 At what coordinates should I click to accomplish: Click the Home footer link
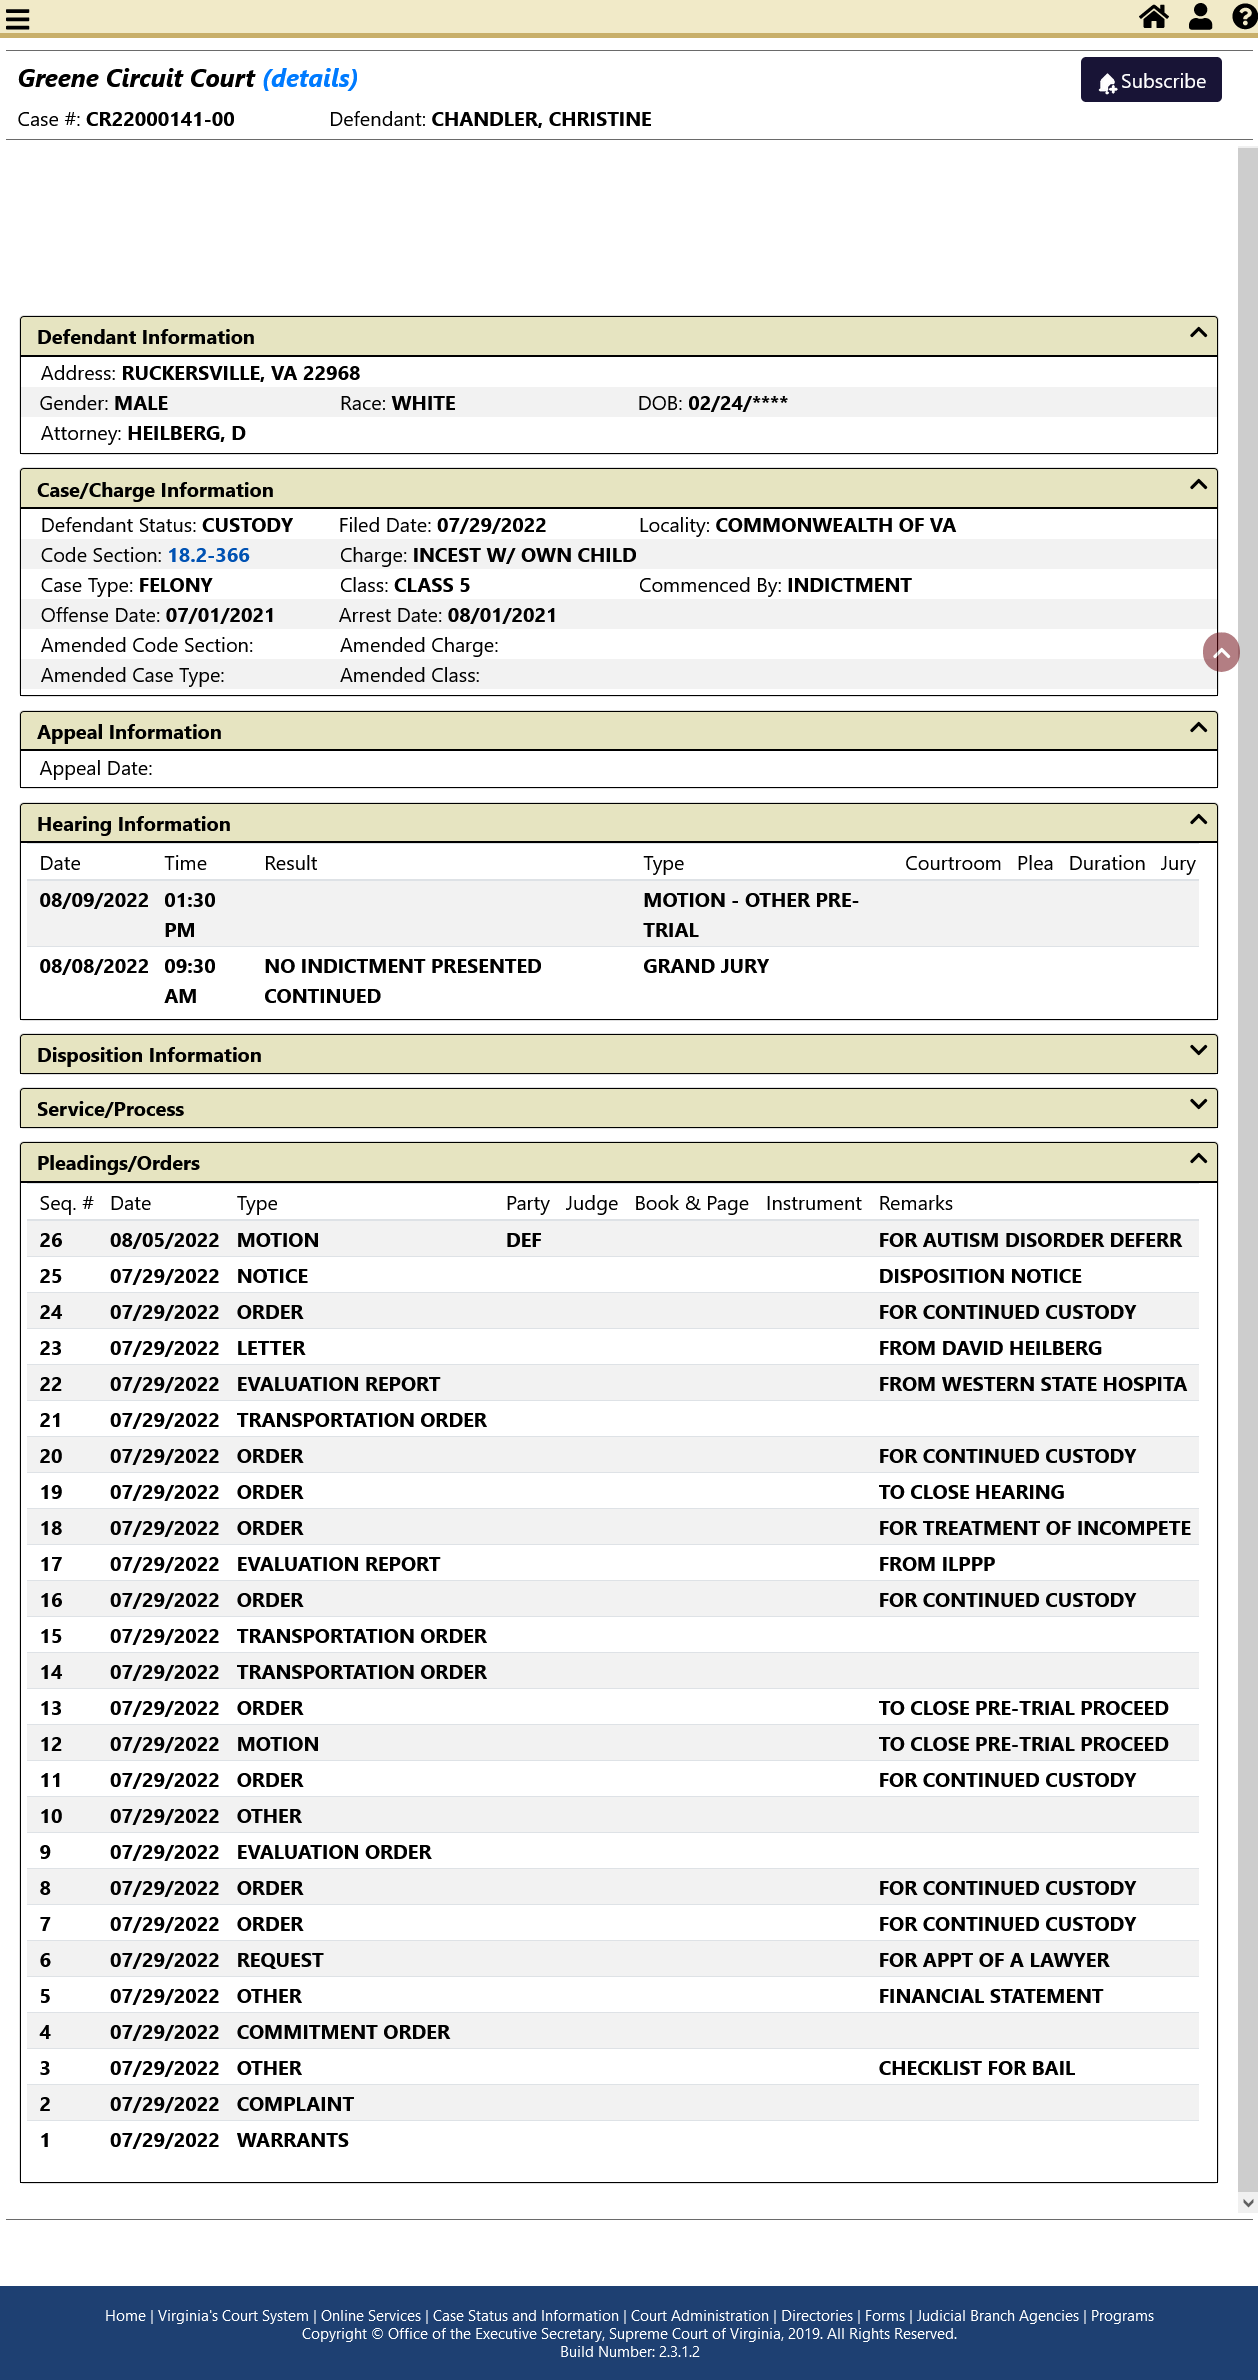(125, 2316)
